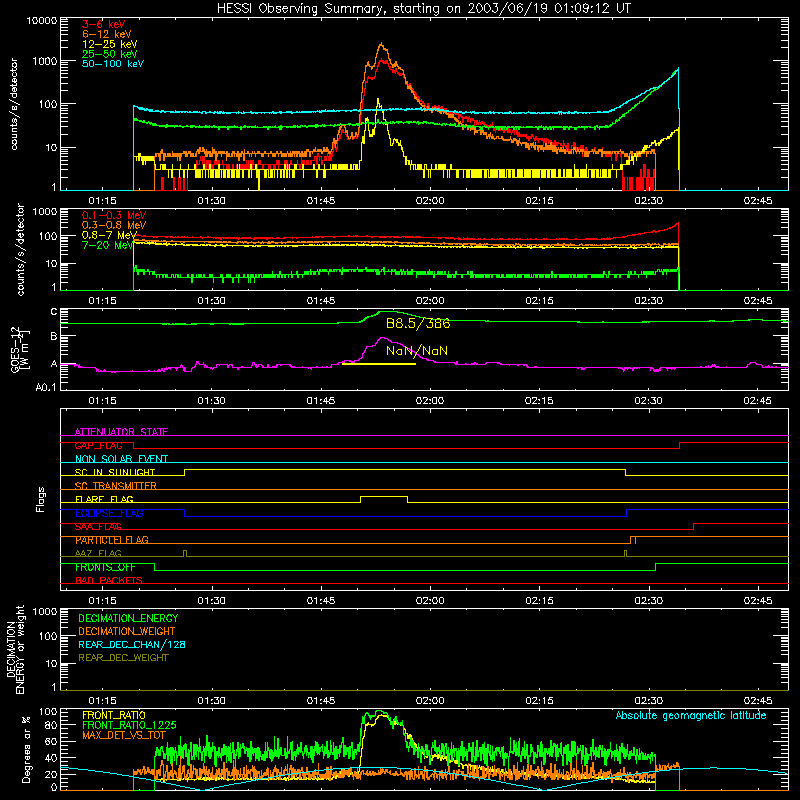Click the Flags panel axis title
This screenshot has height=800, width=800.
tap(41, 499)
